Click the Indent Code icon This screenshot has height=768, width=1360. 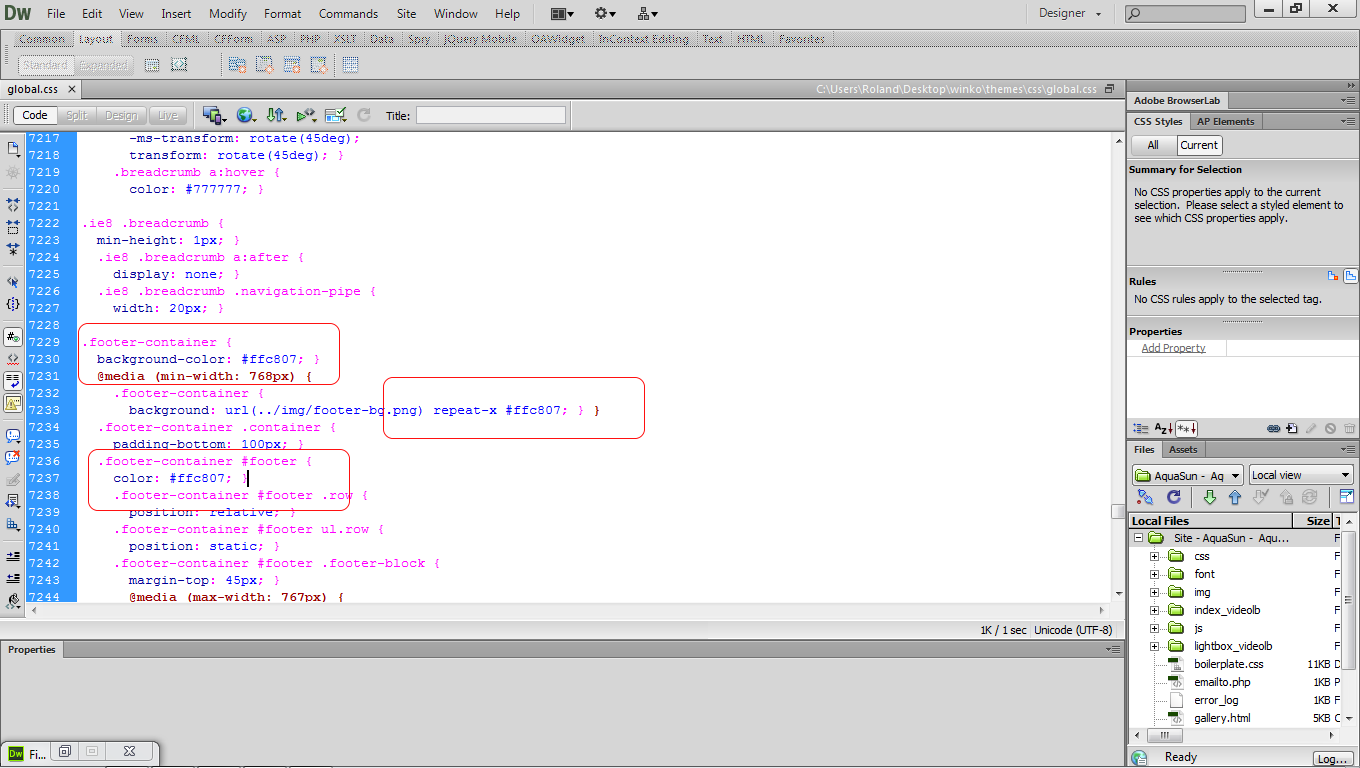click(x=13, y=557)
